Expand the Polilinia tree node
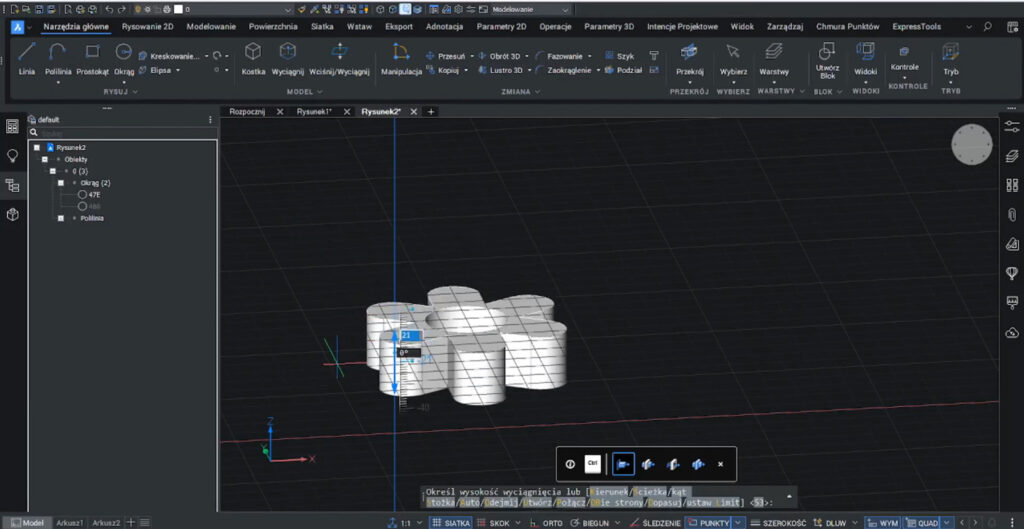 (61, 218)
